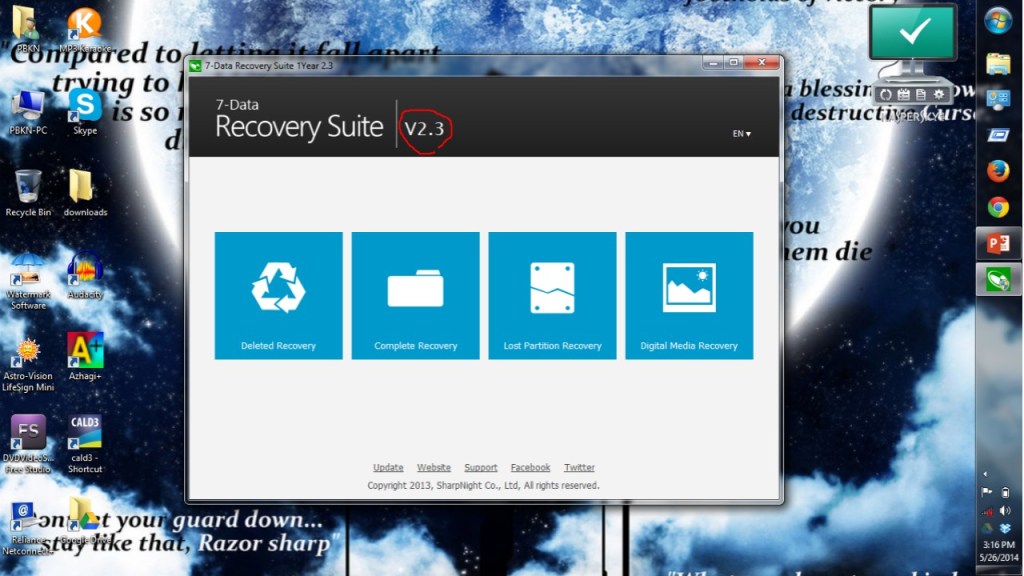The image size is (1024, 576).
Task: Click the Update link
Action: coord(388,467)
